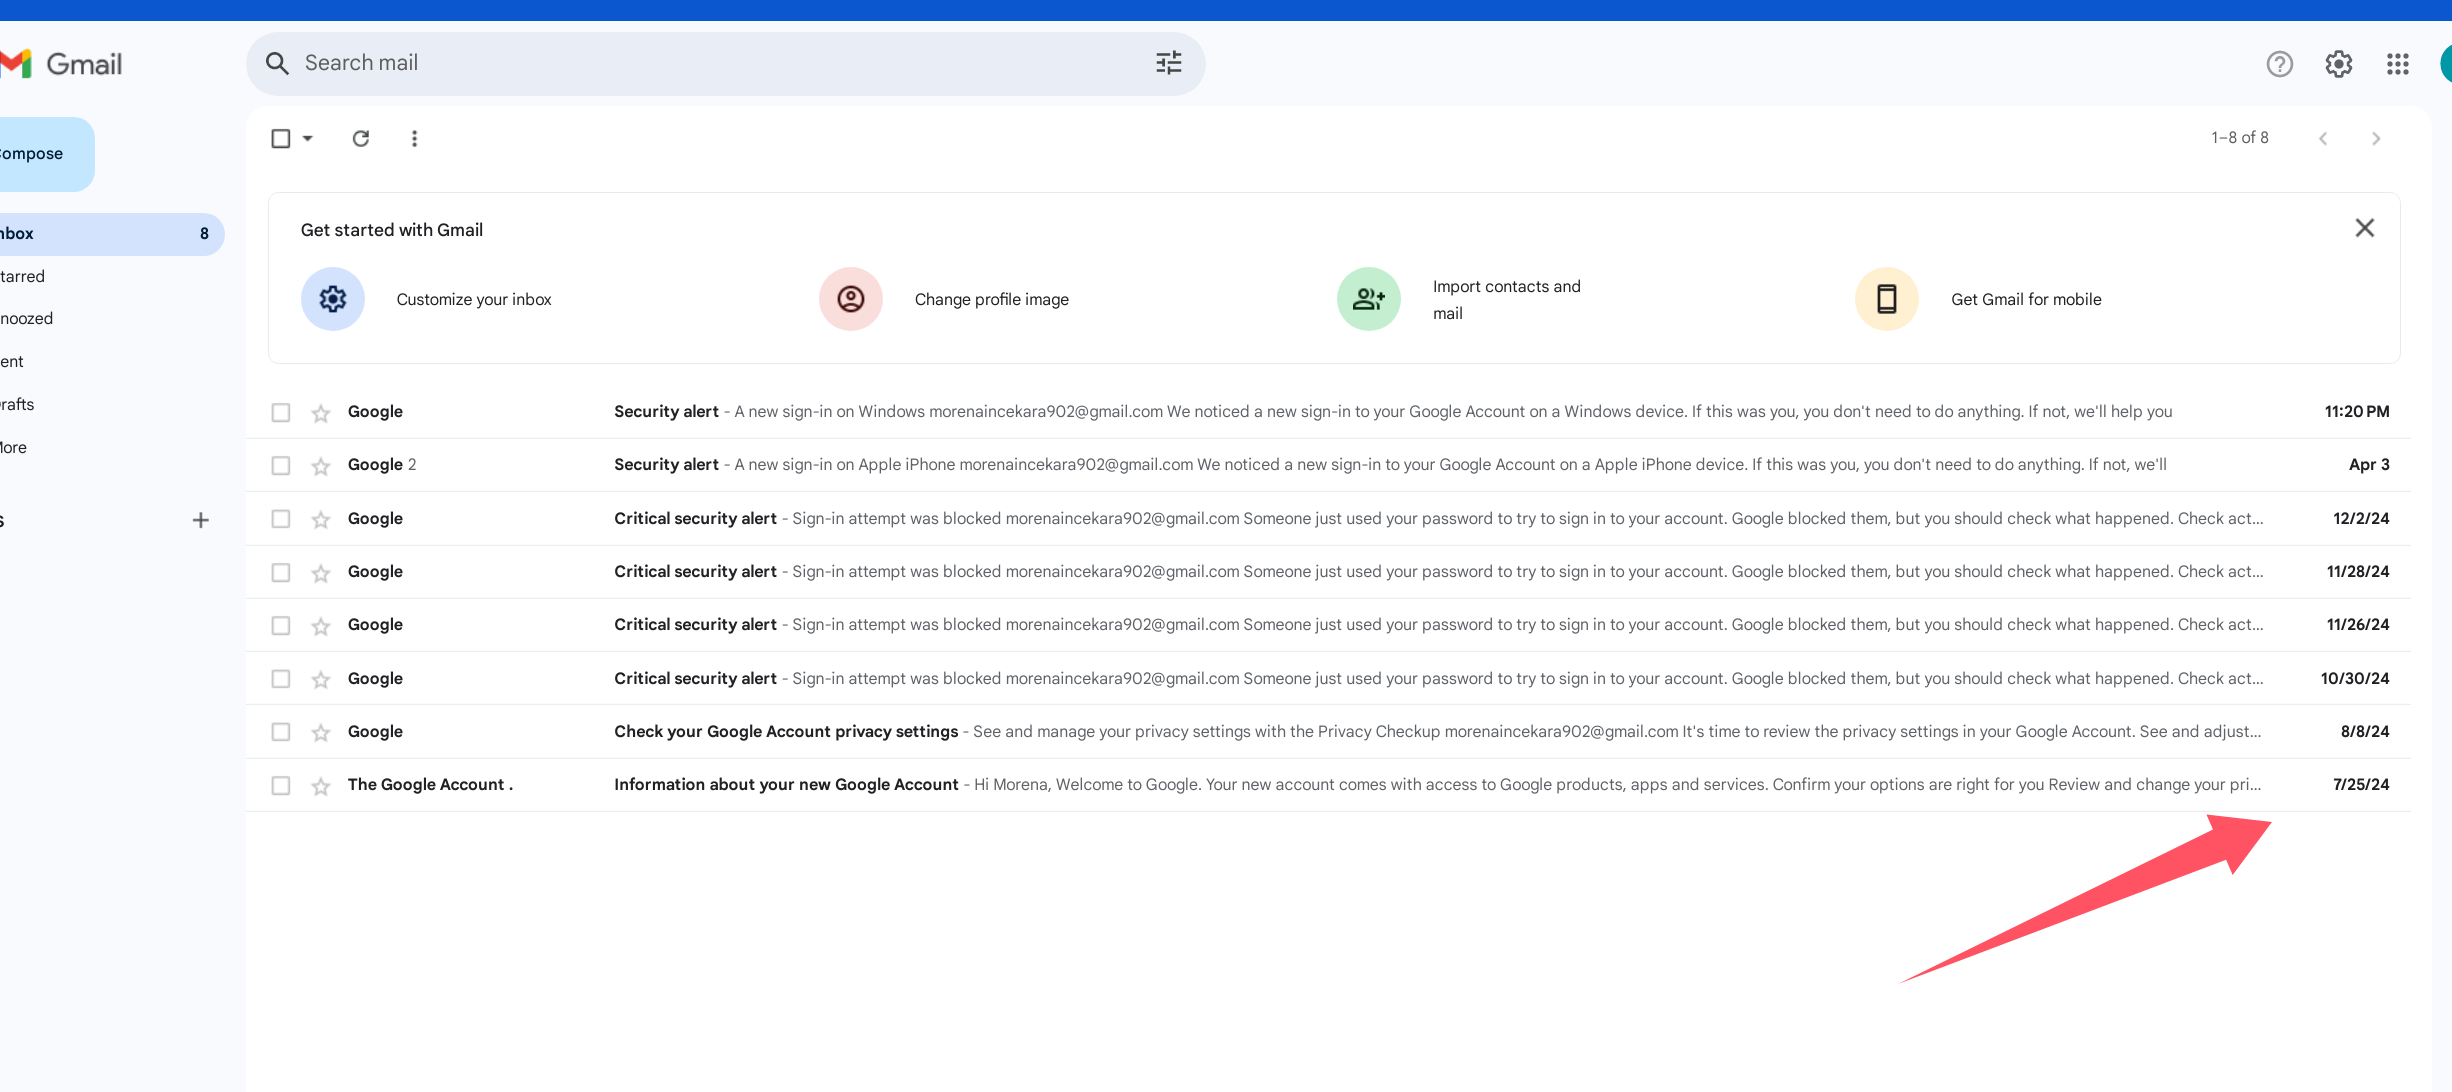
Task: Open search filter options icon
Action: coord(1168,63)
